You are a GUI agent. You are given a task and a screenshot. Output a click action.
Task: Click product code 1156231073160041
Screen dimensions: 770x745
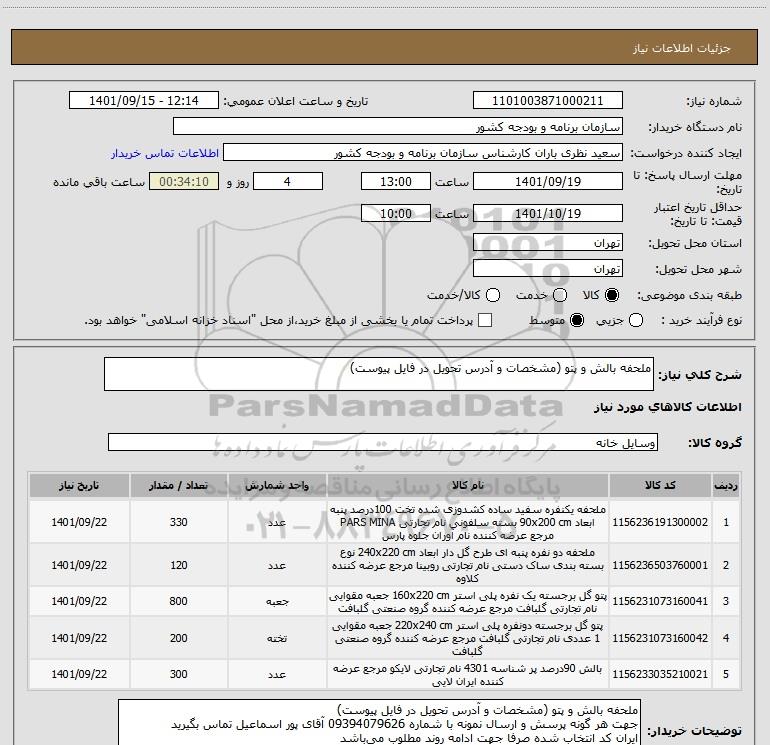(660, 601)
